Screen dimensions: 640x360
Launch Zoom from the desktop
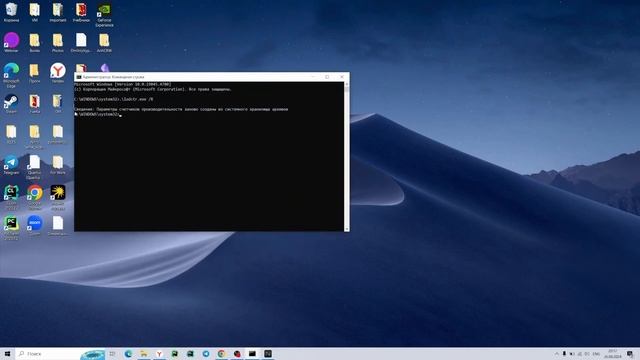tap(35, 225)
